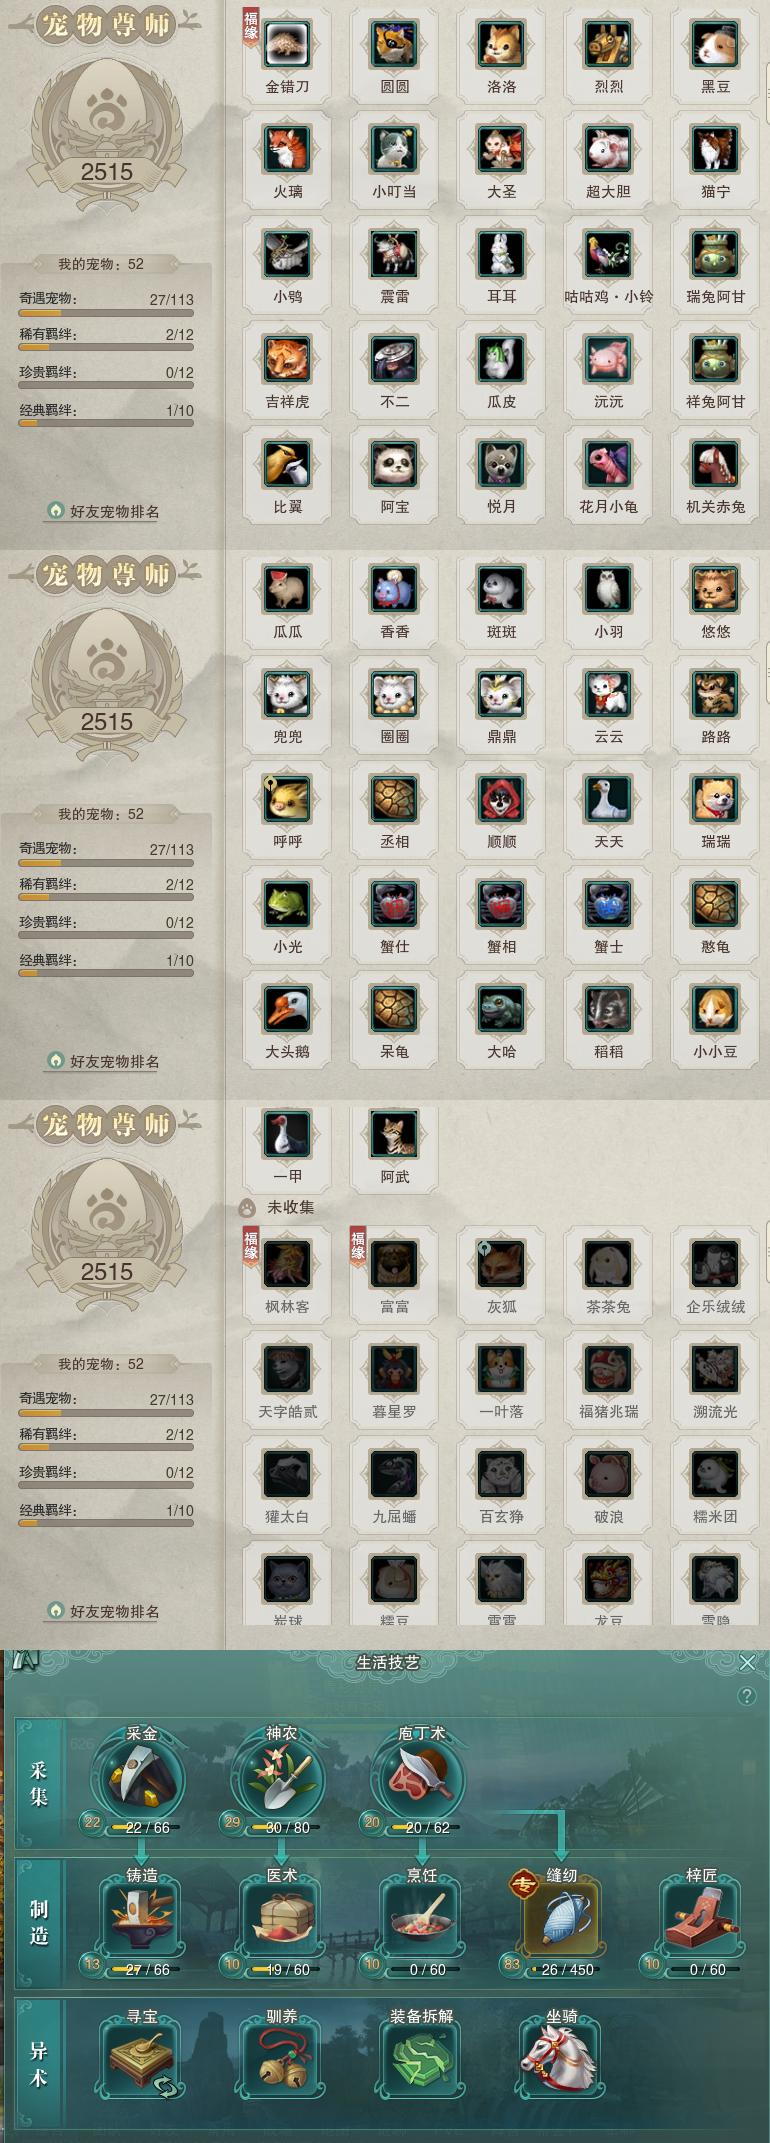Open the 机关赤兔 pet entry

click(715, 464)
